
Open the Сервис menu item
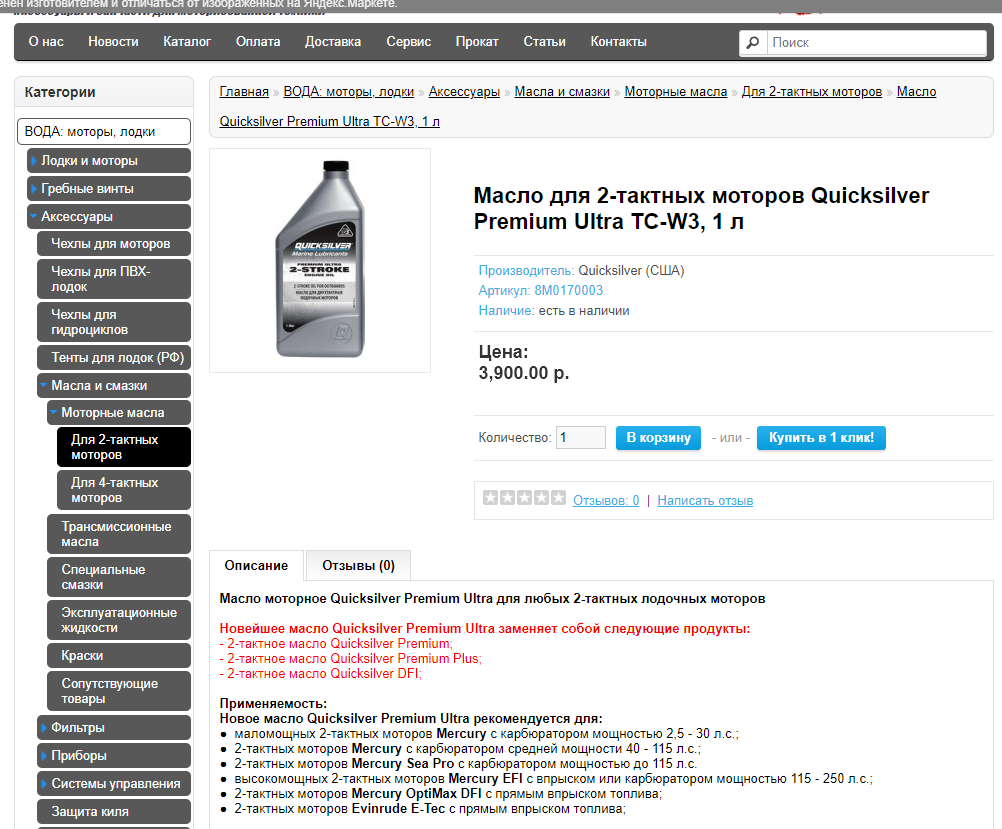408,42
